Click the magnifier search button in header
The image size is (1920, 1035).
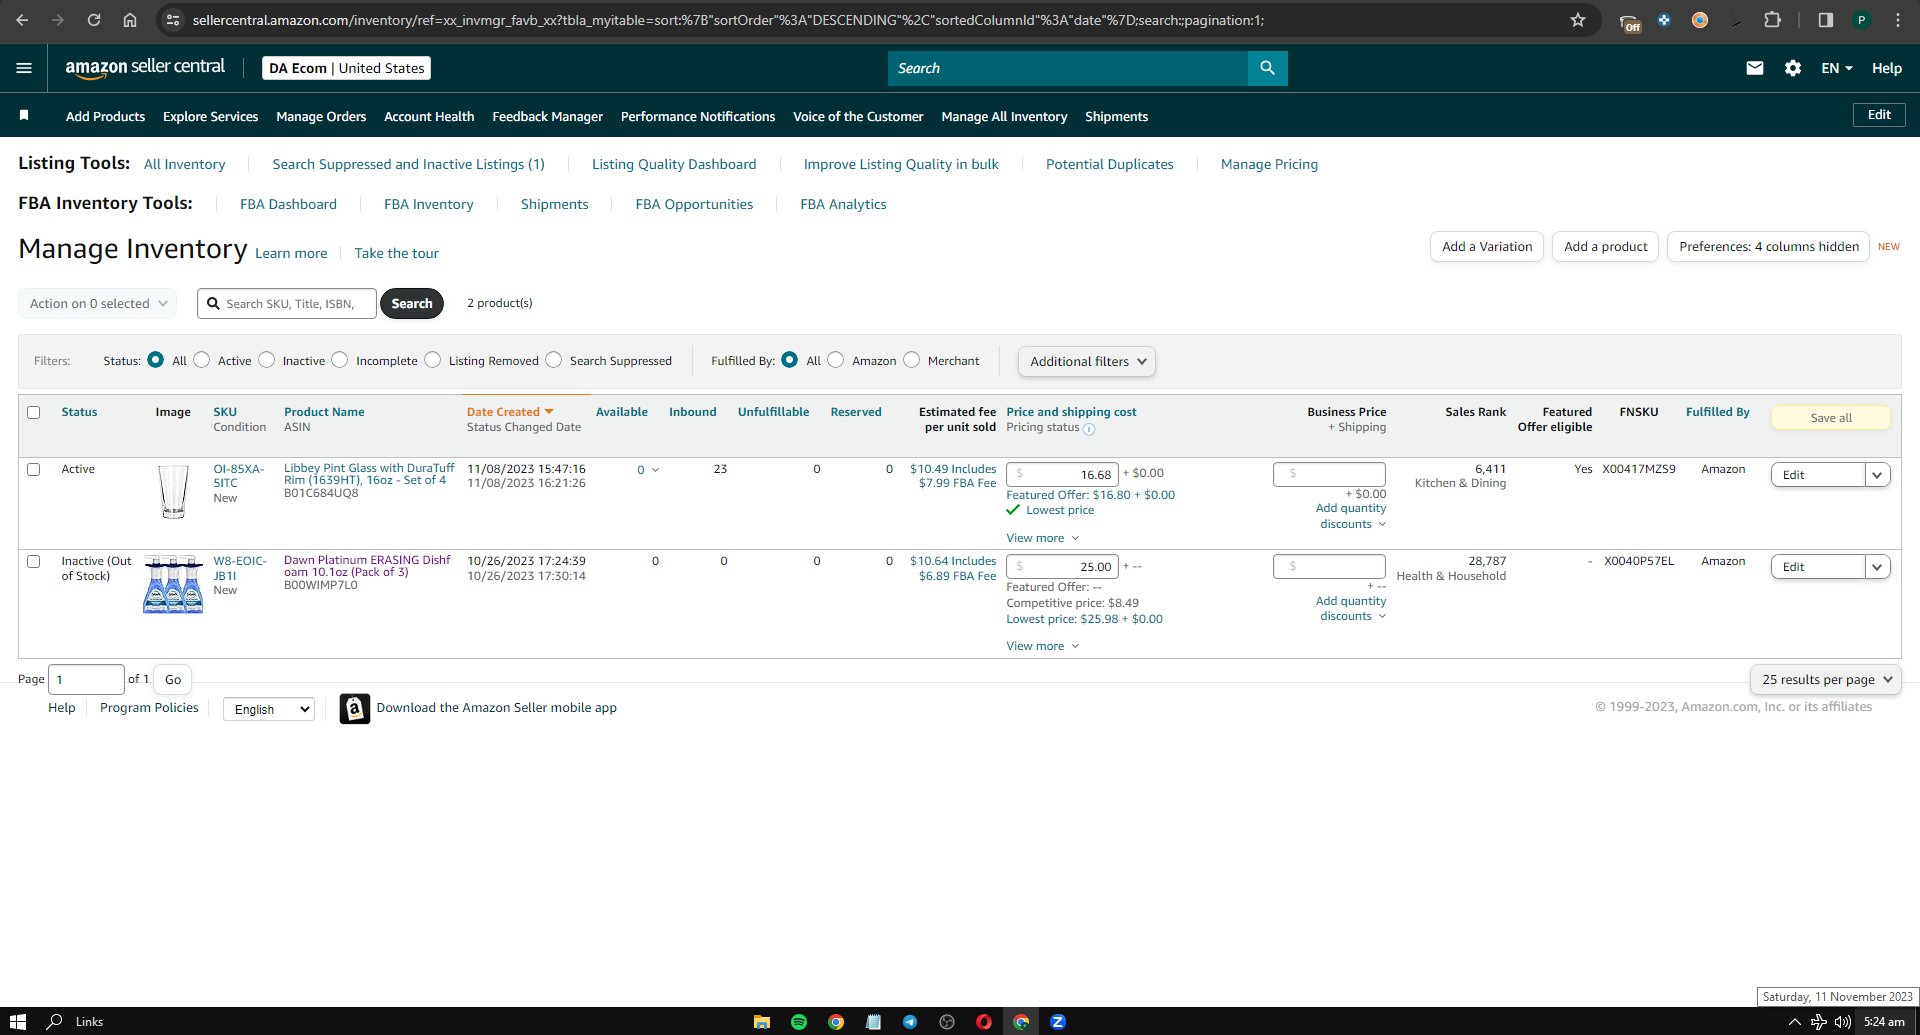click(1267, 68)
